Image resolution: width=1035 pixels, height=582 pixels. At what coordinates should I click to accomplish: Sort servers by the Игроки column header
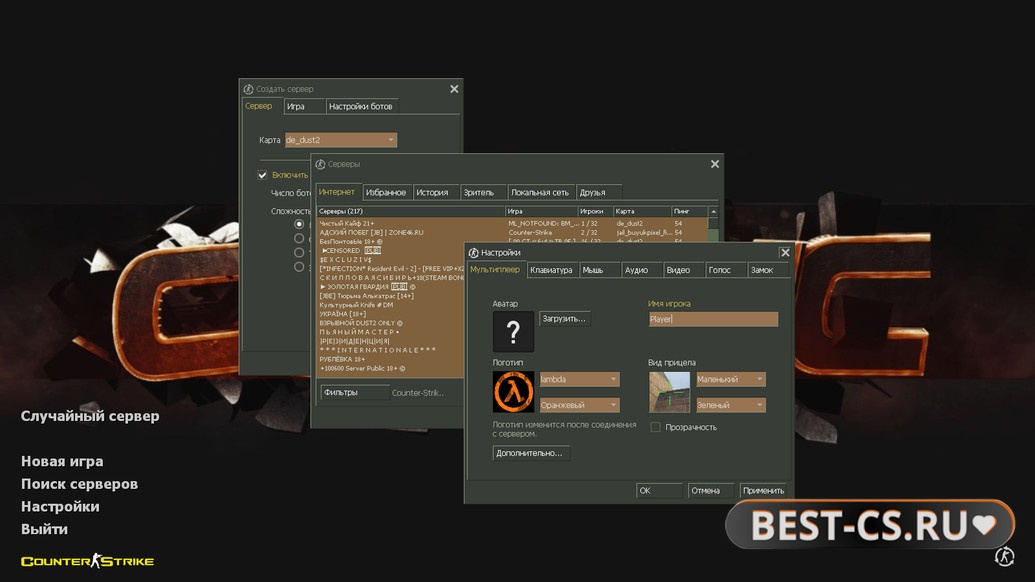click(x=595, y=211)
